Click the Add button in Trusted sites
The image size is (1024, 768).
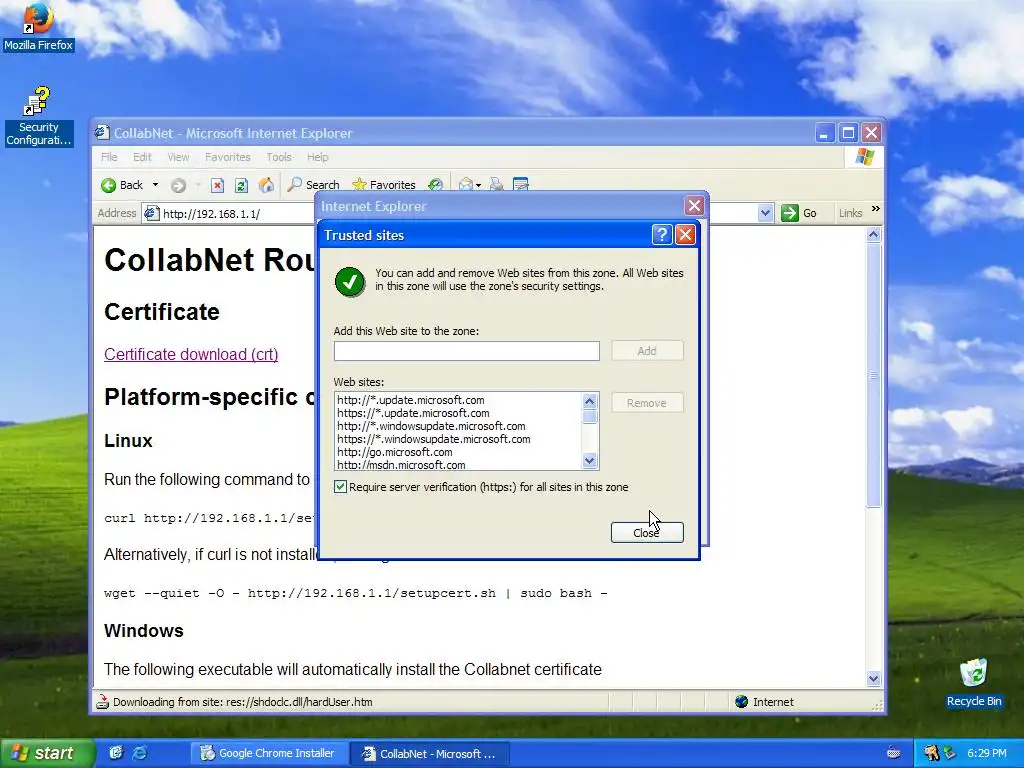(x=647, y=351)
